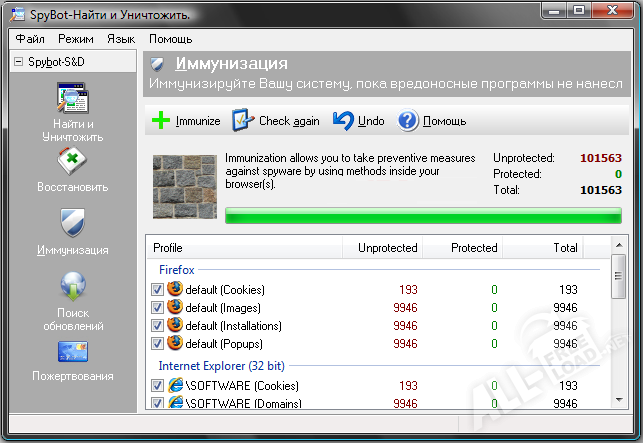
Task: Click the green plus Immunize icon
Action: 160,121
